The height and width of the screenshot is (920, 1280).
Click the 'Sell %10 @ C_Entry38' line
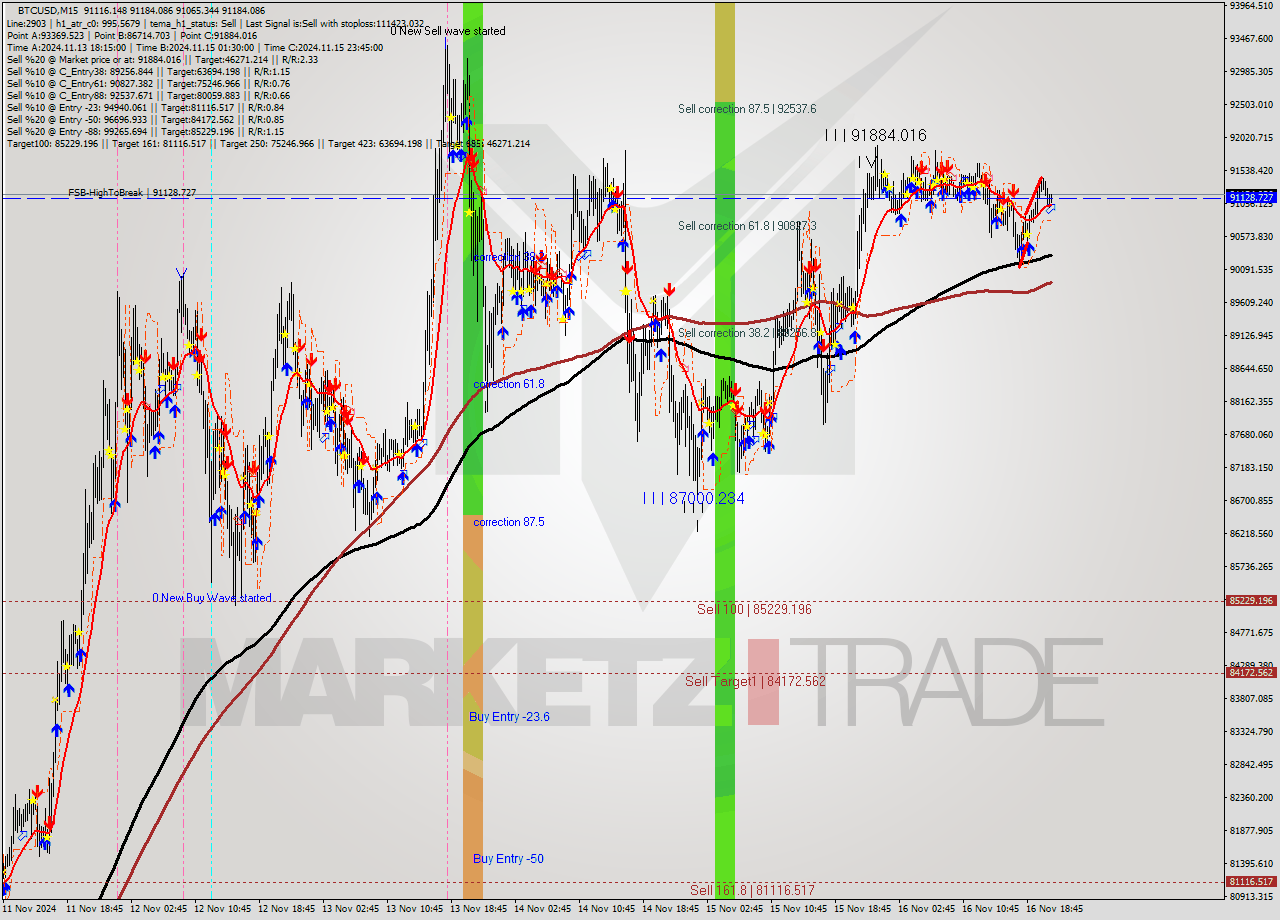[x=148, y=71]
